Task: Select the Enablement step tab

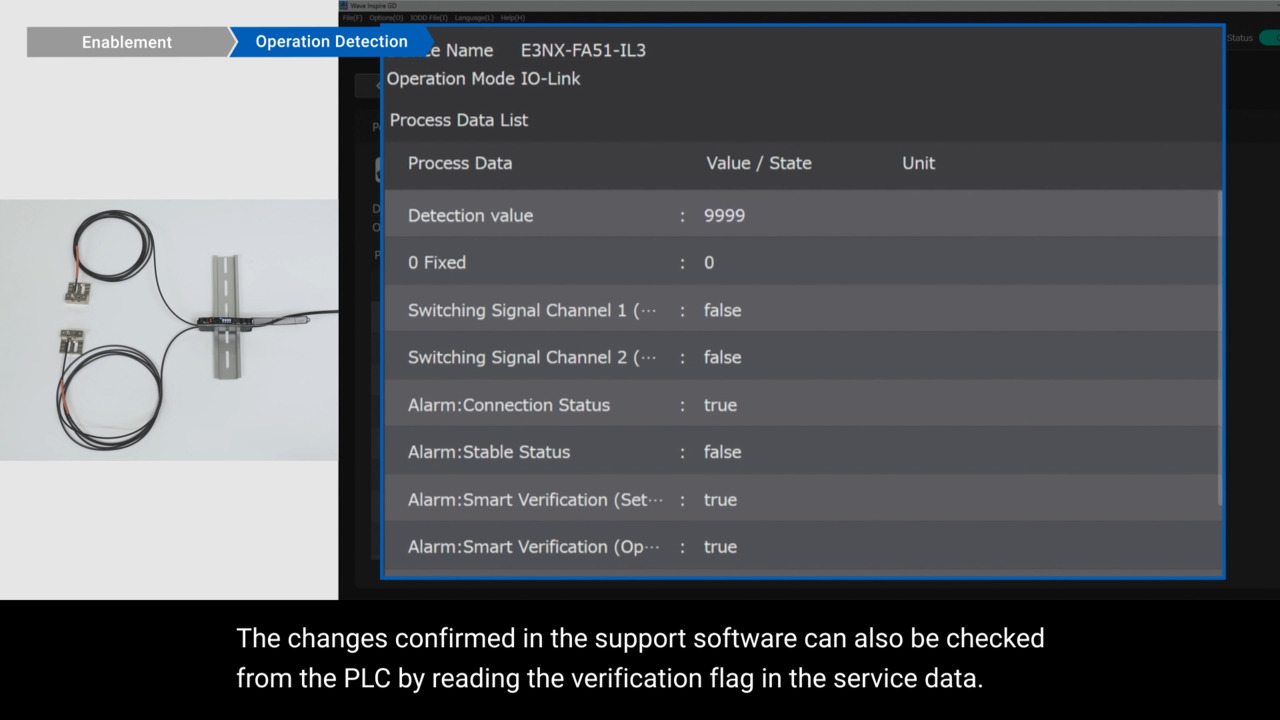Action: tap(127, 42)
